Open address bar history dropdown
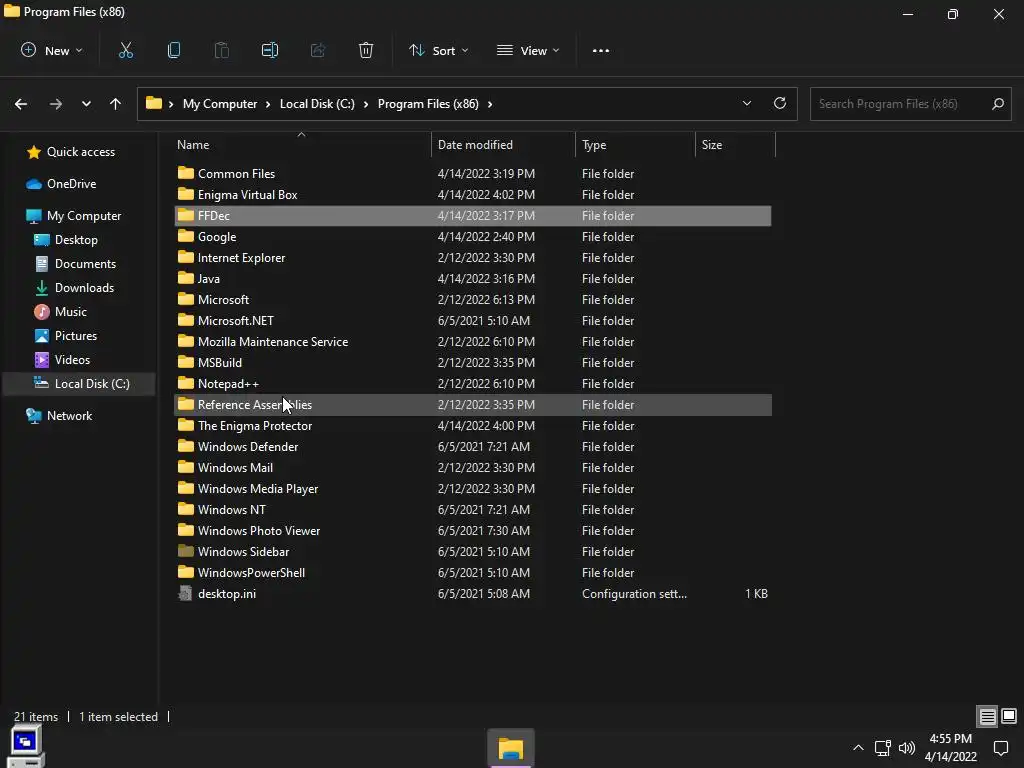Screen dimensions: 1024x768 pos(746,103)
